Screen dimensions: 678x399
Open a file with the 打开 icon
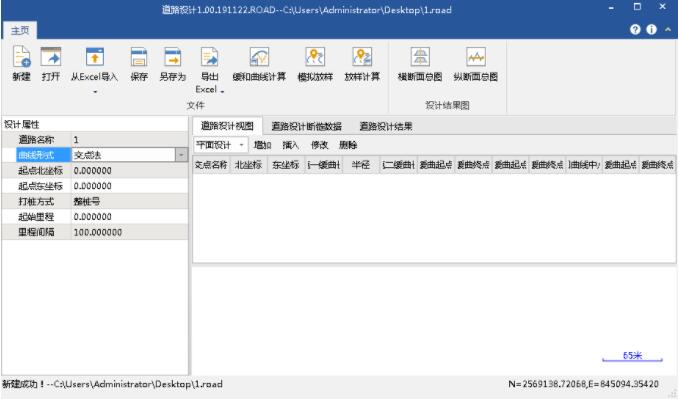pos(51,57)
